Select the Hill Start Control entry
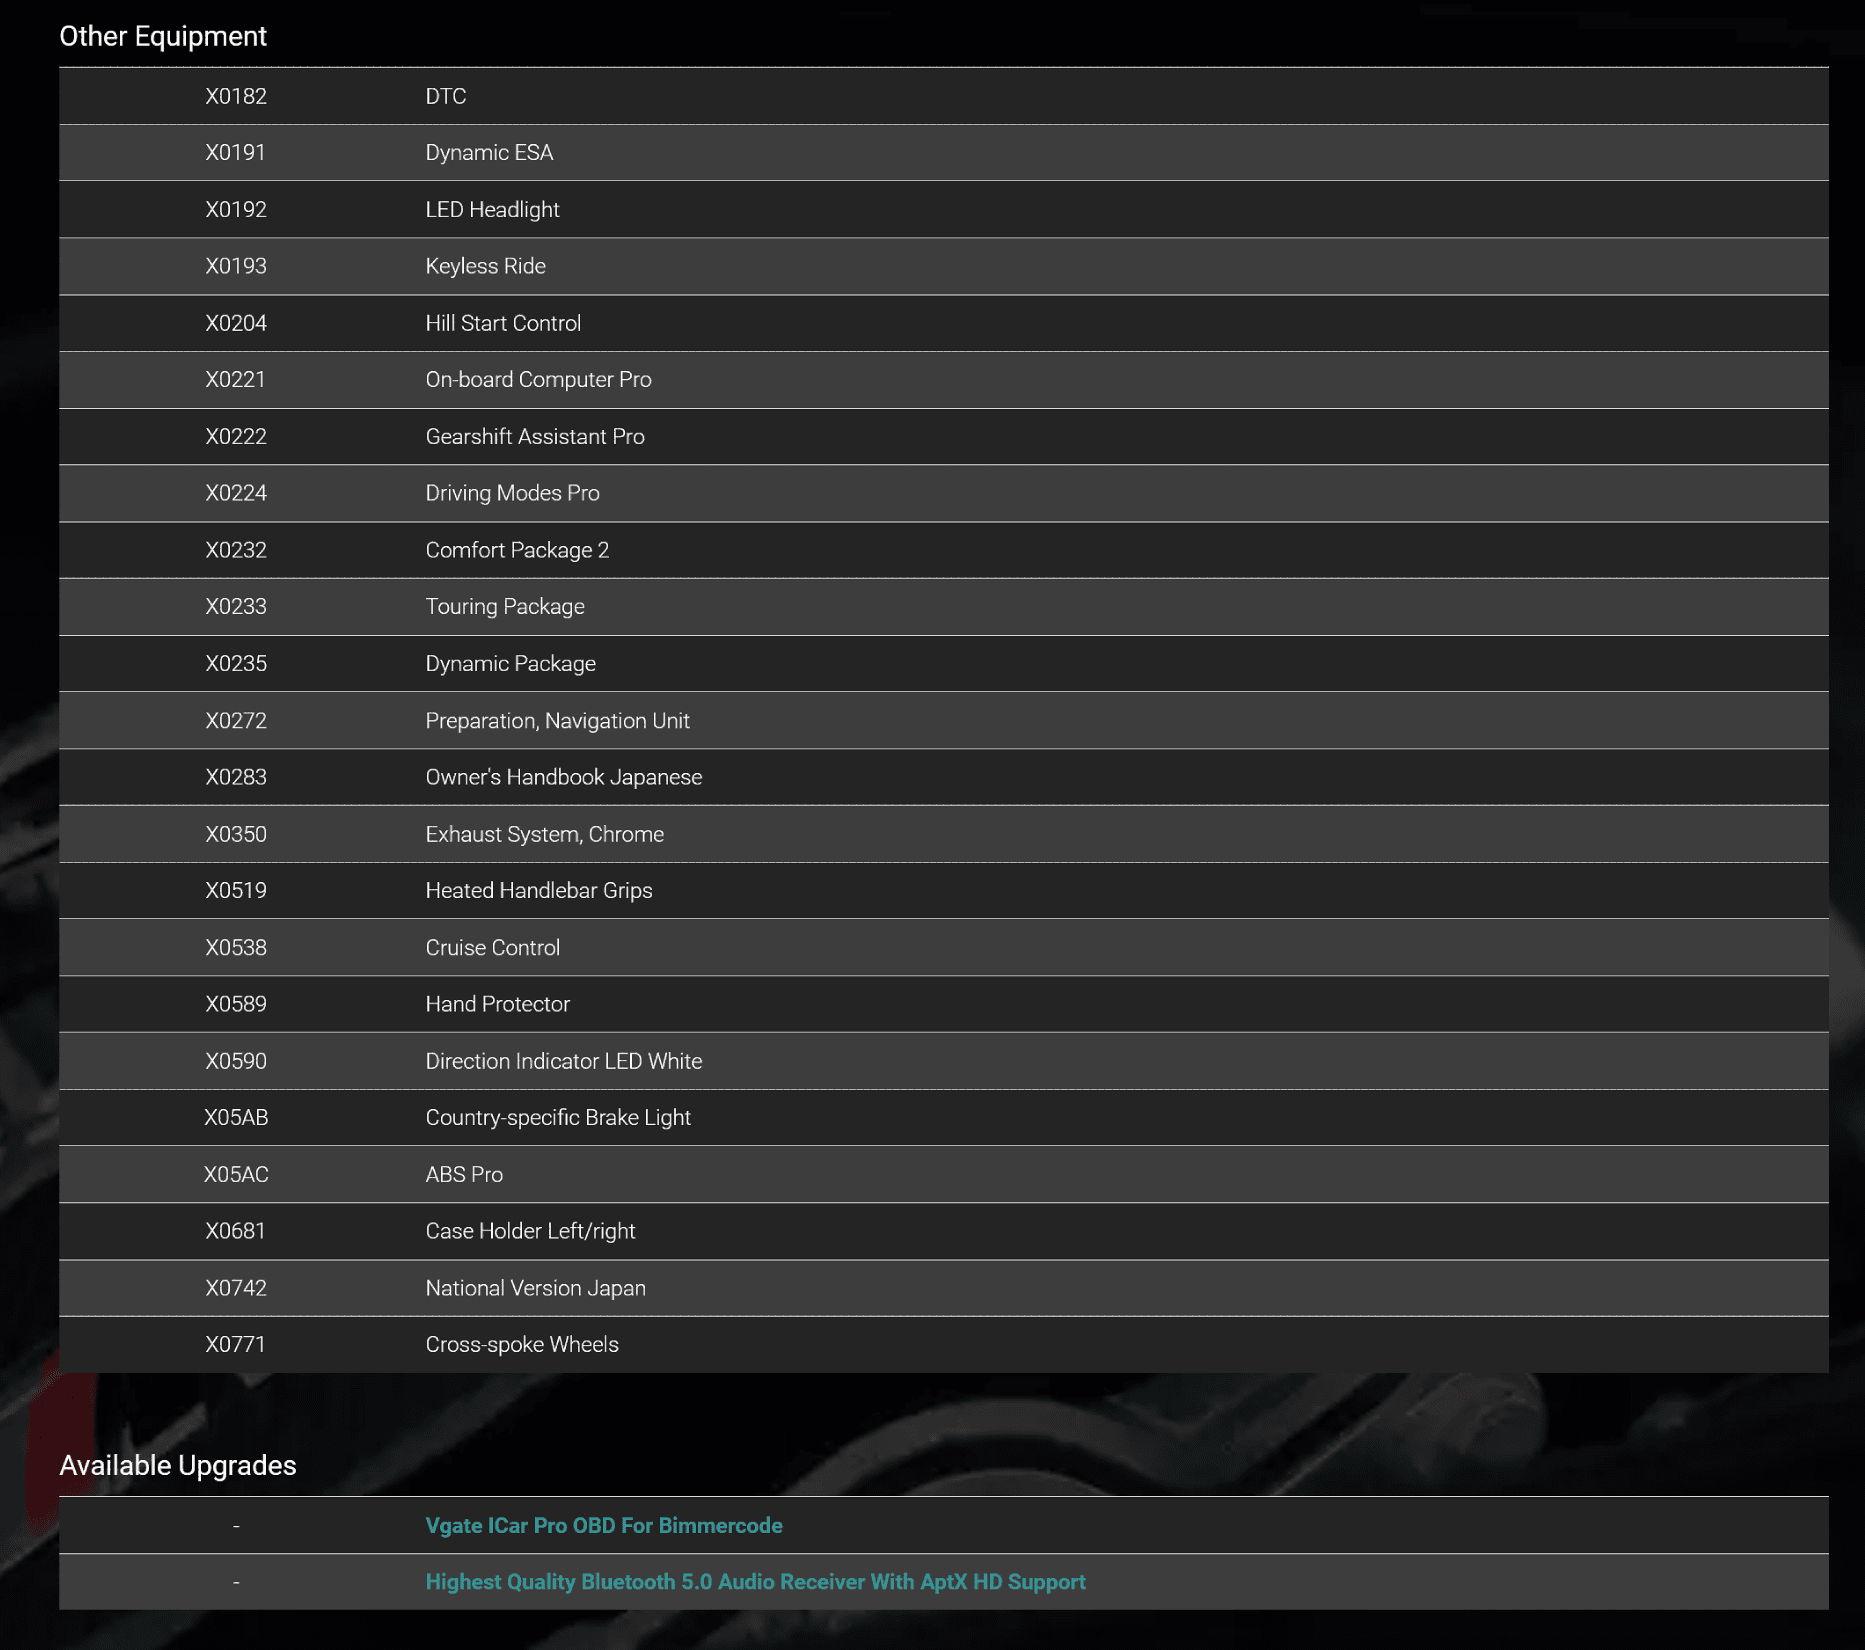Viewport: 1865px width, 1650px height. pos(503,323)
